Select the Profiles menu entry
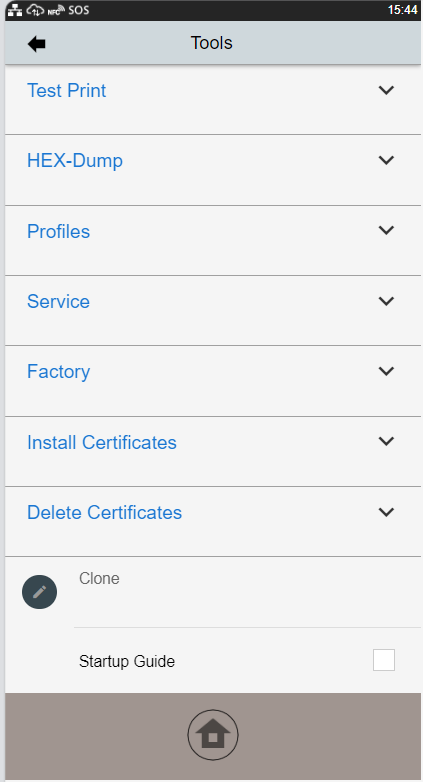This screenshot has height=782, width=423. [58, 231]
